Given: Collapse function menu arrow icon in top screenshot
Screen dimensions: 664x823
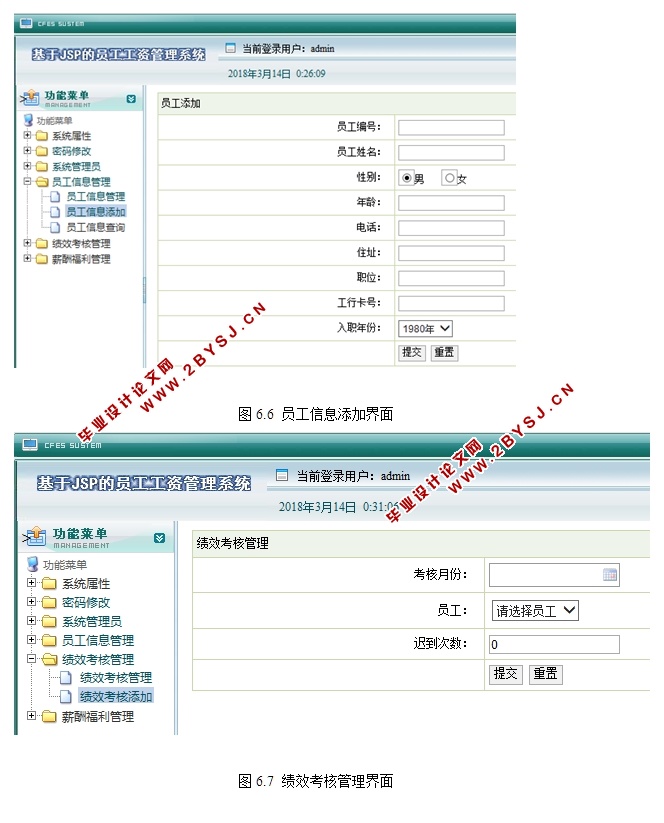Looking at the screenshot, I should click(131, 99).
